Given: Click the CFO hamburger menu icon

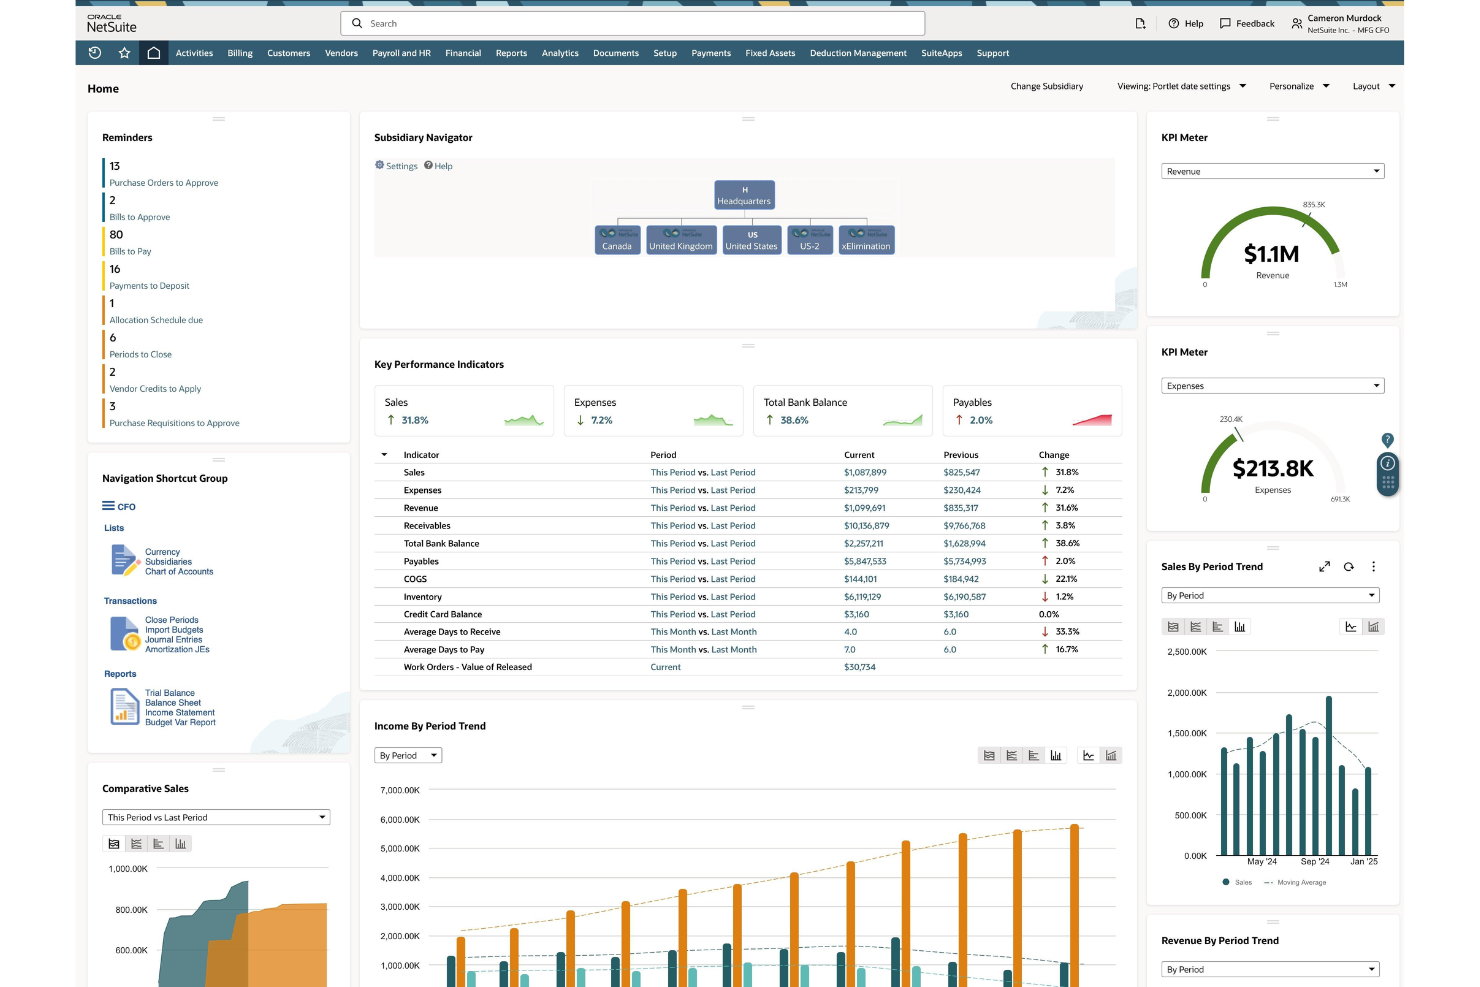Looking at the screenshot, I should click(x=108, y=506).
